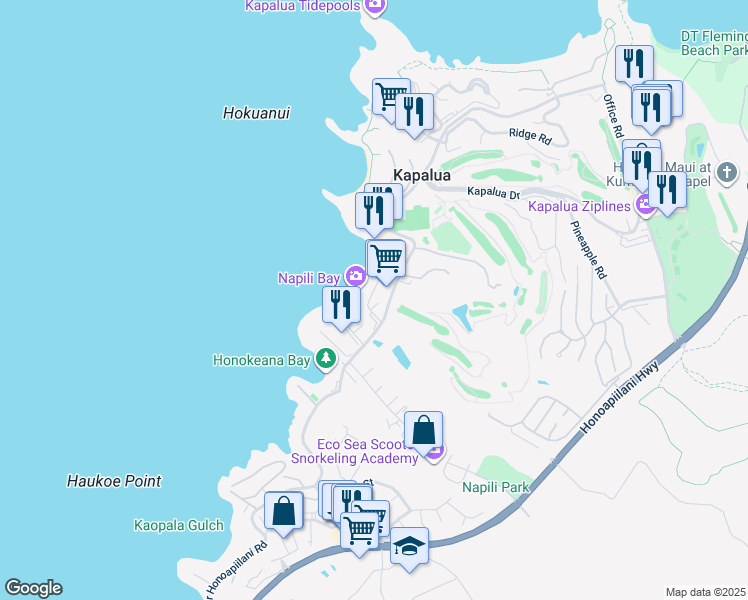Viewport: 748px width, 600px height.
Task: Select the restaurant marker above Kapalua Ziplines label
Action: 642,166
